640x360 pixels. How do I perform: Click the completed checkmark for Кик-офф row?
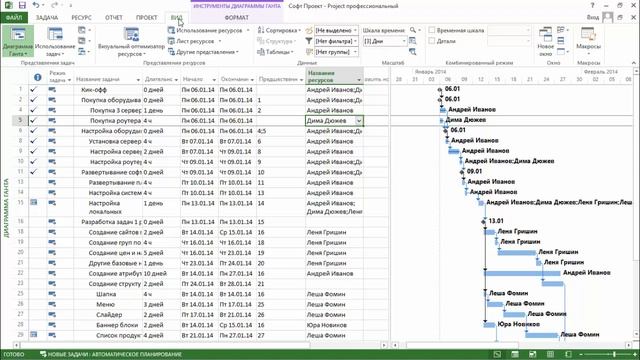(33, 89)
